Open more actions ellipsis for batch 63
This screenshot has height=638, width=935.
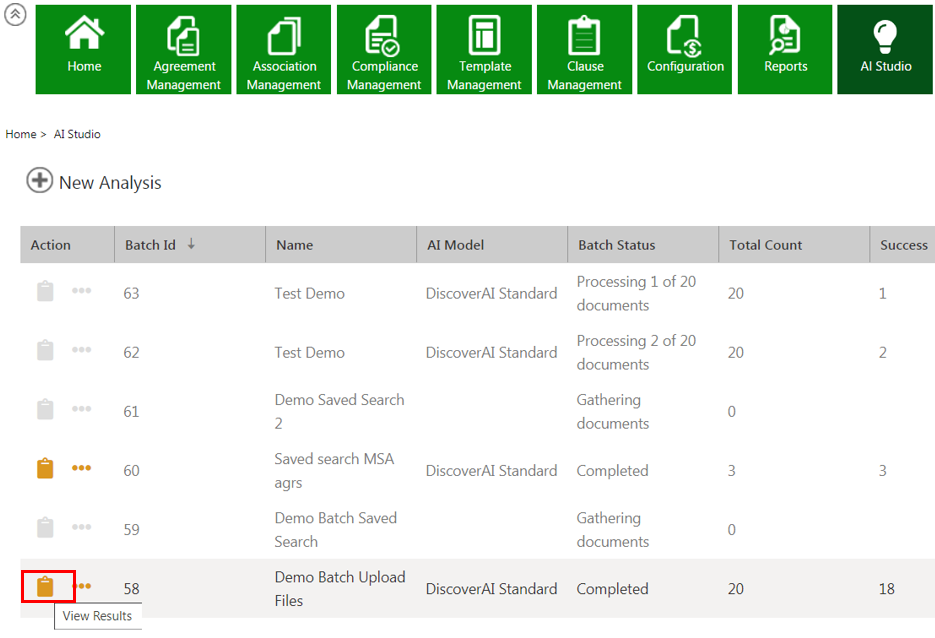click(x=82, y=291)
